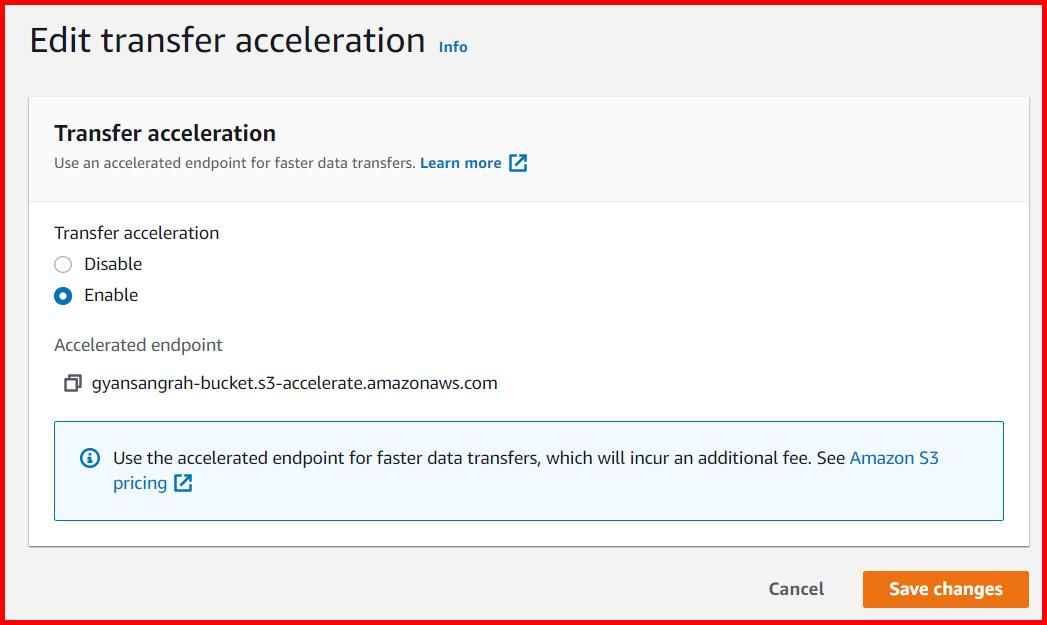Copy the accelerated endpoint address
Image resolution: width=1047 pixels, height=625 pixels.
71,382
